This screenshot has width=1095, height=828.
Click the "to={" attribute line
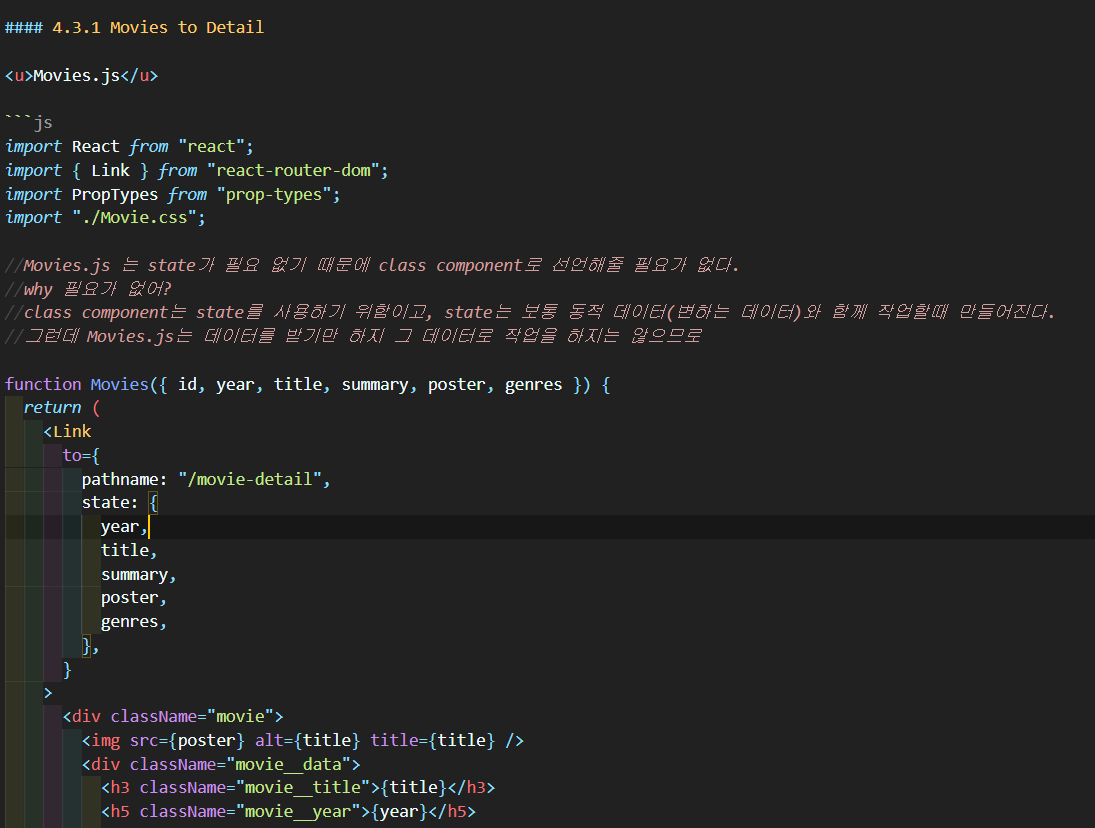81,455
